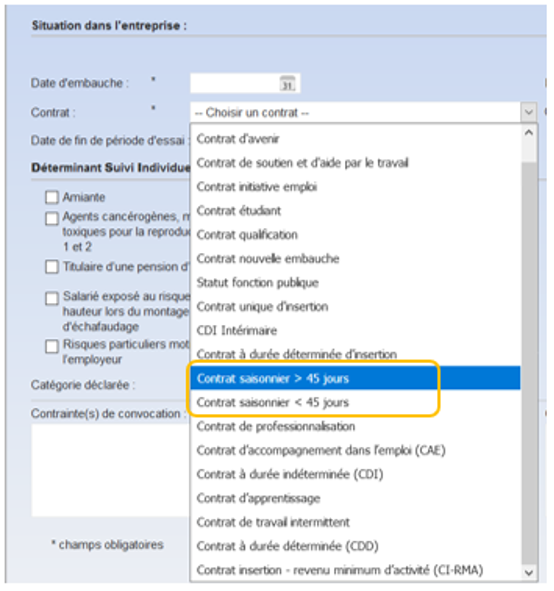
Task: Enable Titulaire d'une pension checkbox
Action: coord(52,267)
